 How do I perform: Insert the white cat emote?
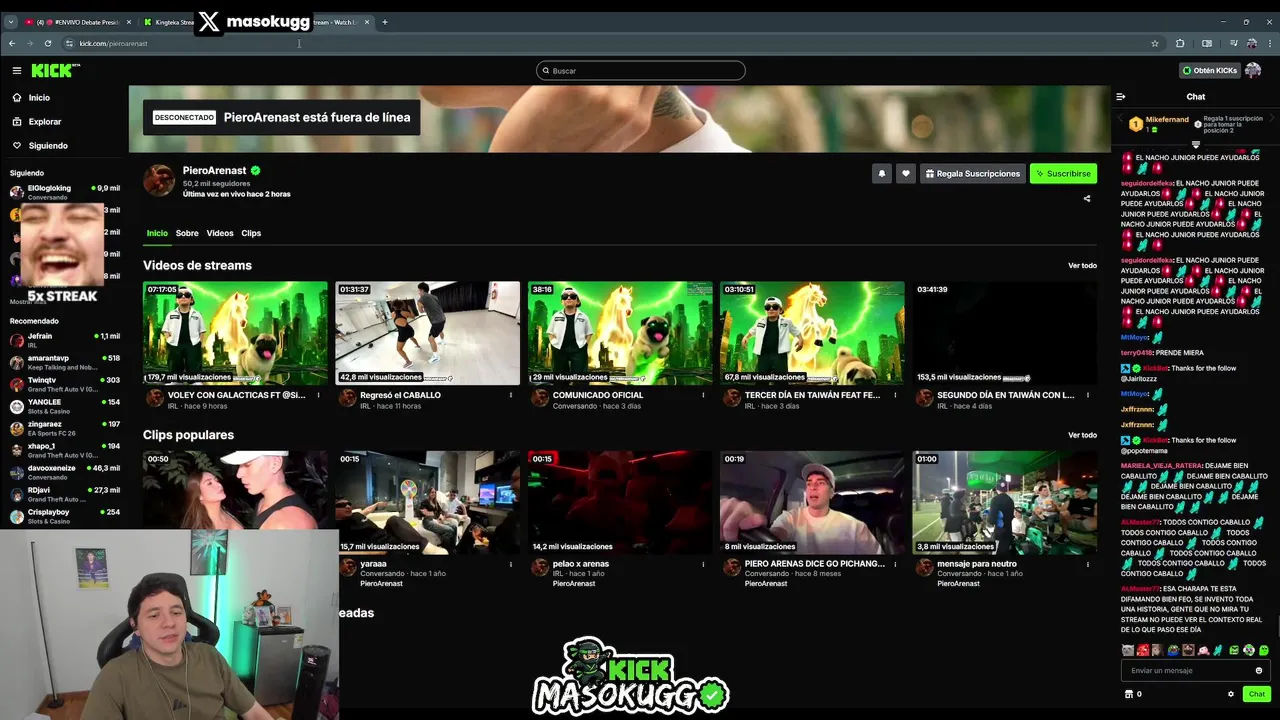point(1127,650)
